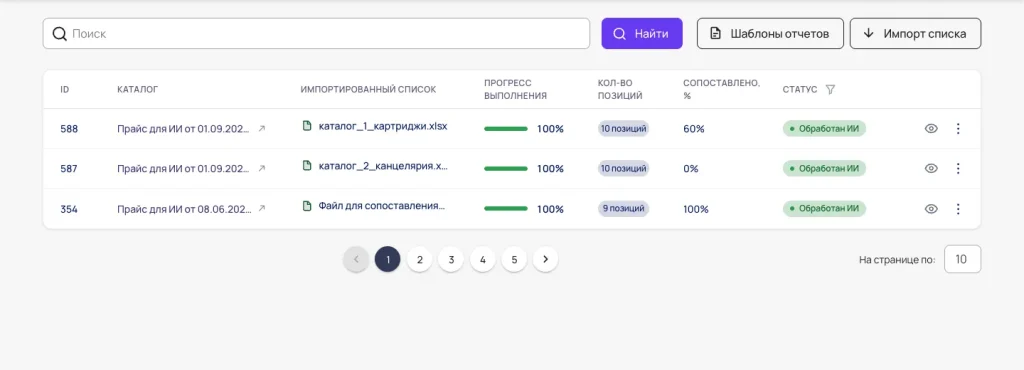The image size is (1024, 370).
Task: Go to pagination page 4
Action: [x=483, y=260]
